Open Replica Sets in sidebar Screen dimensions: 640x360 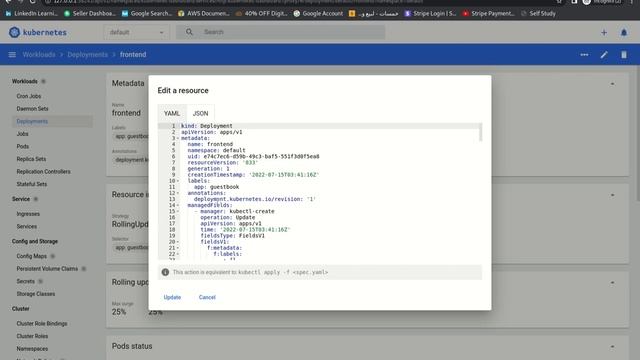click(31, 159)
